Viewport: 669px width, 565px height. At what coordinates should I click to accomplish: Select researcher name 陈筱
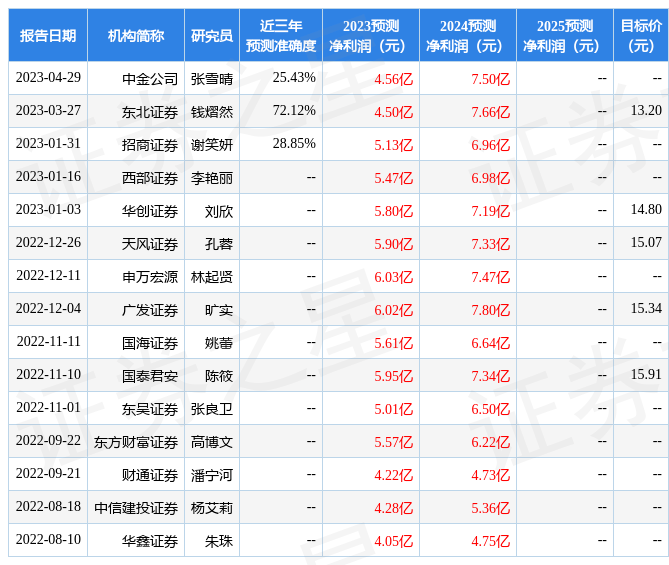[219, 376]
